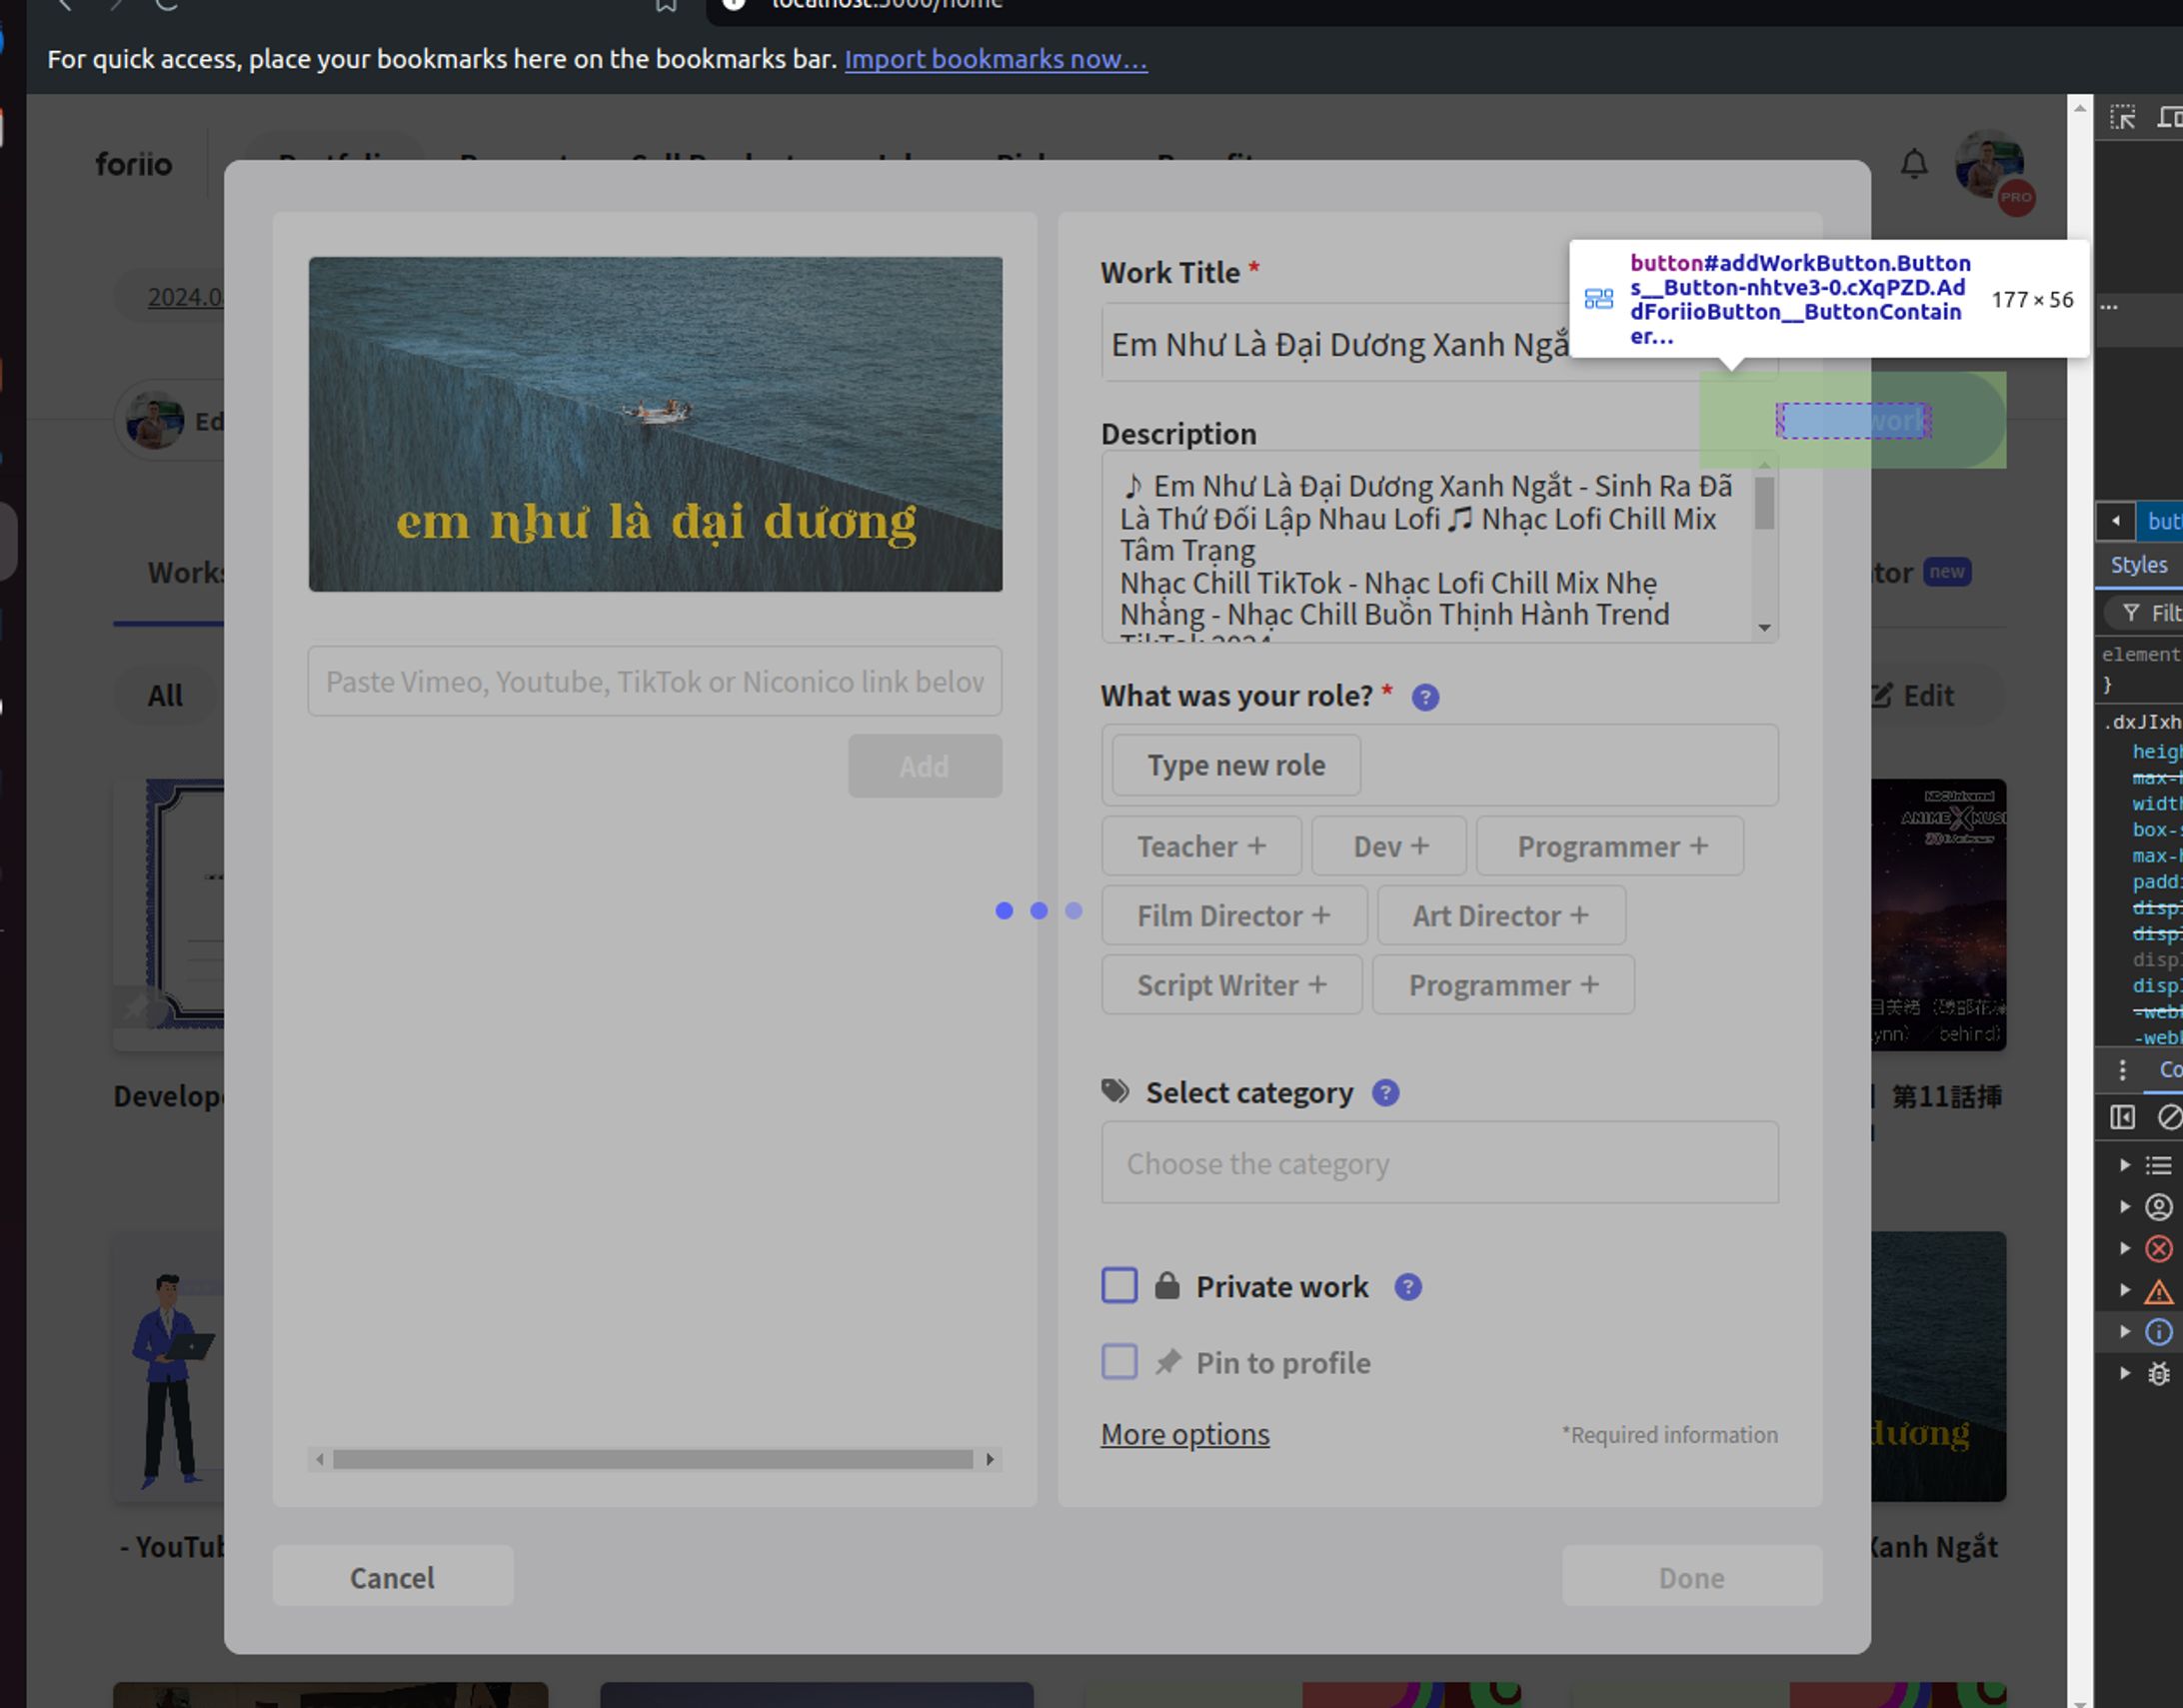Open the DevTools elements ellipsis menu
The image size is (2183, 1708).
tap(2109, 307)
